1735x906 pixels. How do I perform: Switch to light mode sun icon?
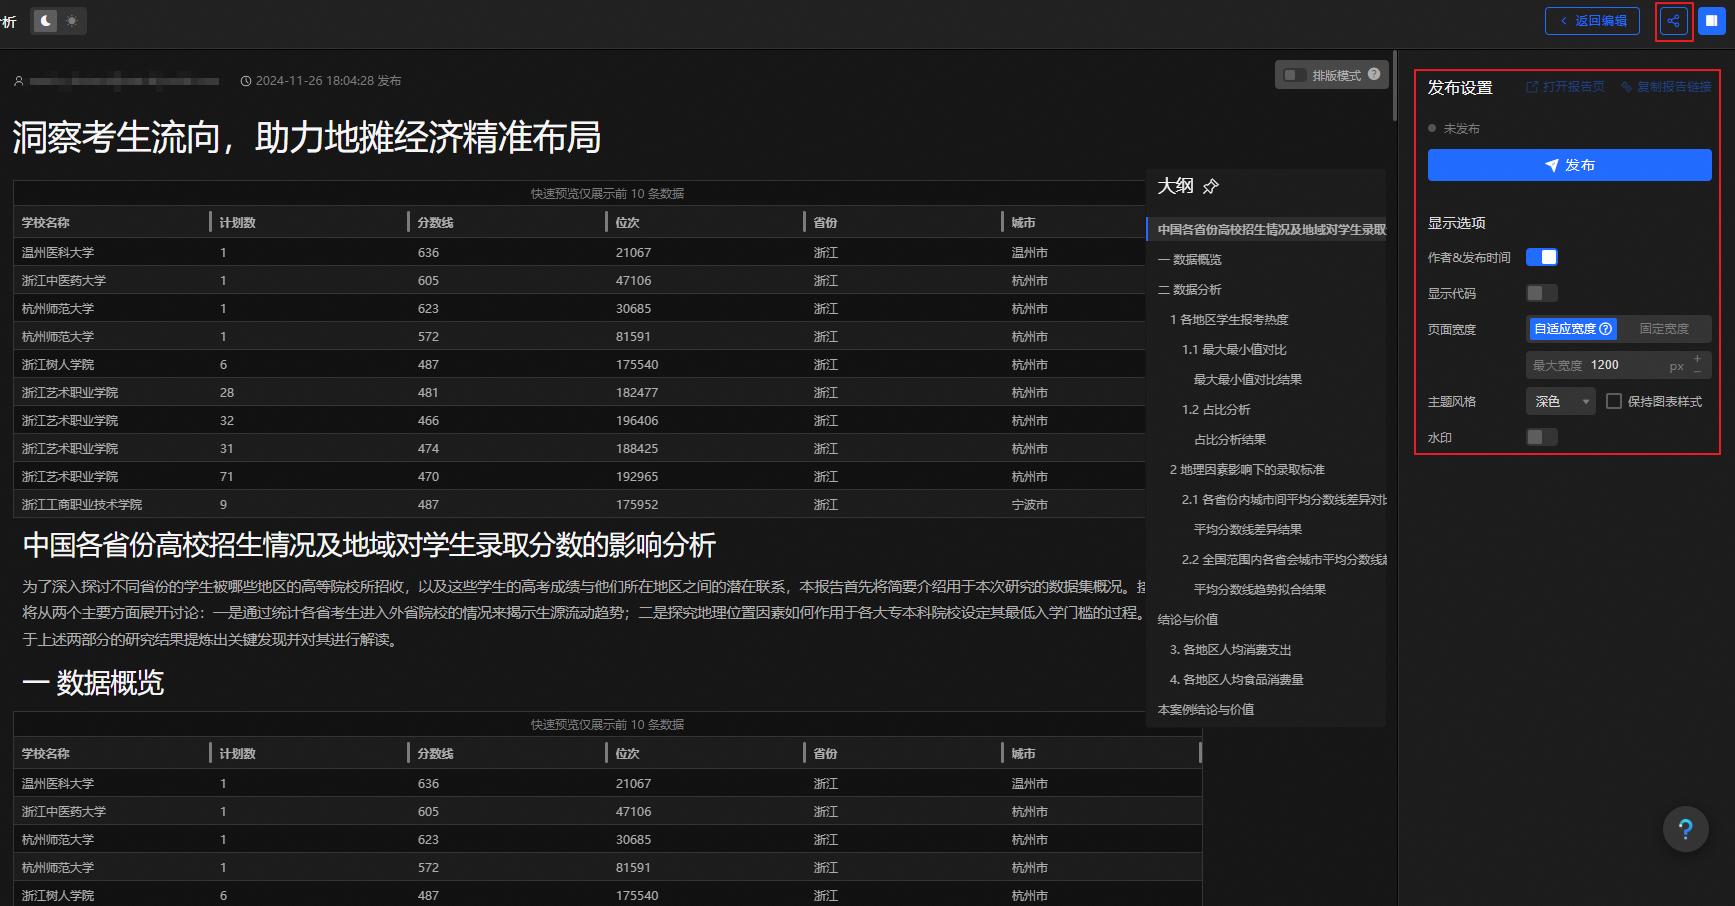coord(72,21)
